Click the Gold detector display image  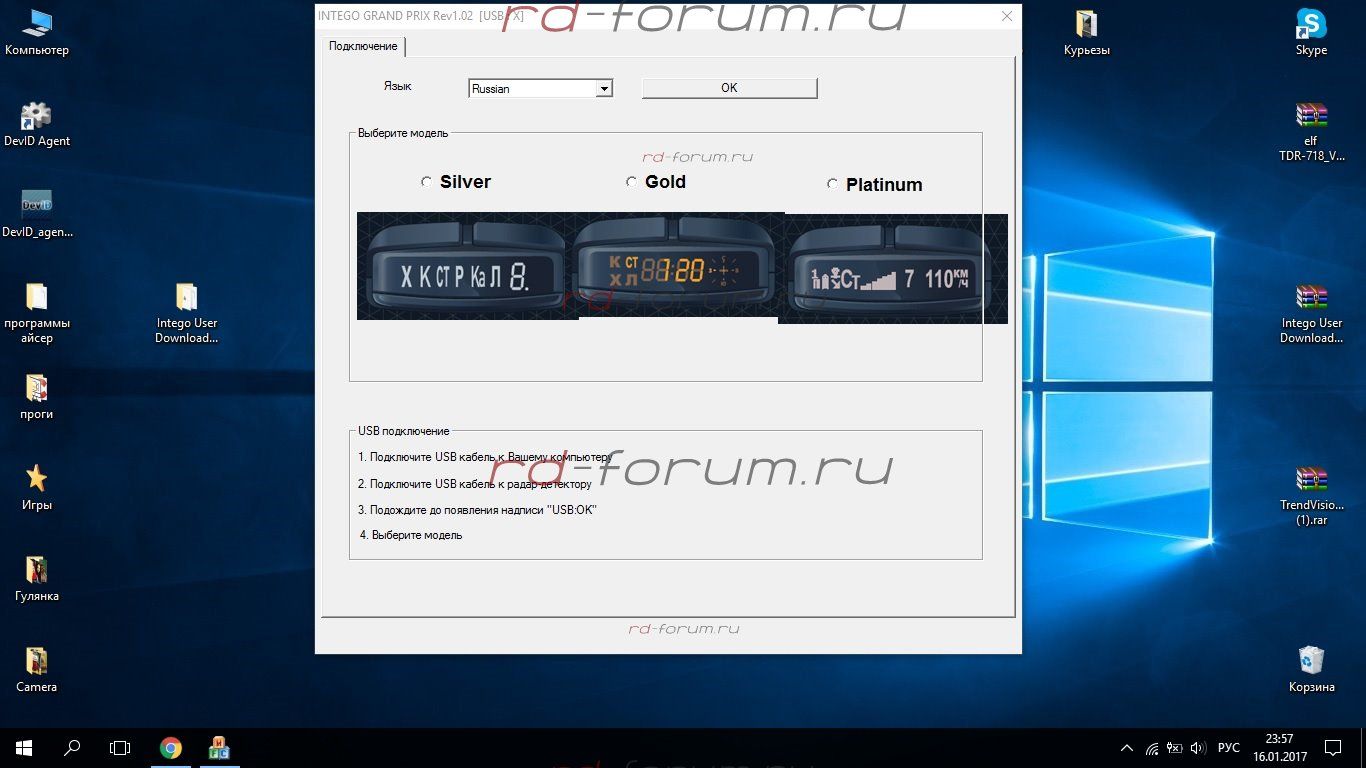click(676, 266)
